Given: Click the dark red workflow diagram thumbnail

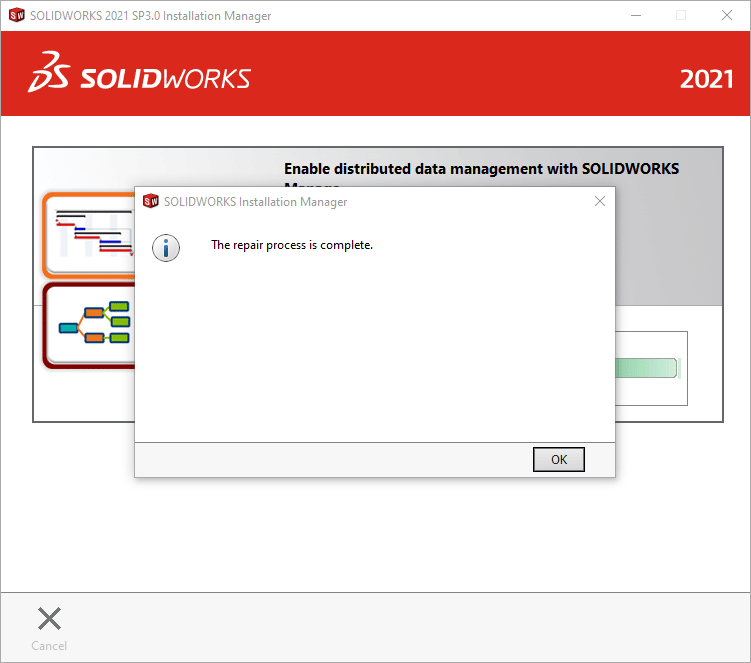Looking at the screenshot, I should tap(89, 326).
